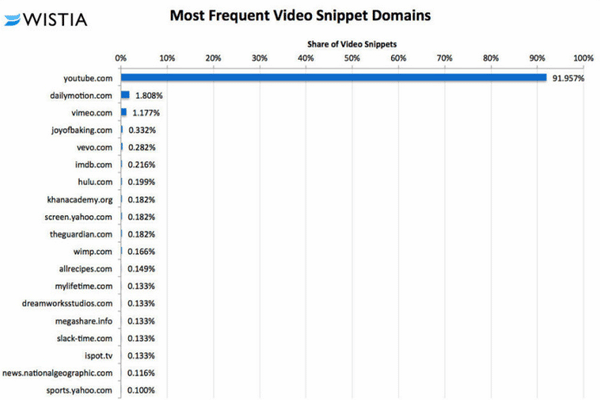Click the Wistia logo
This screenshot has width=600, height=400.
[46, 20]
